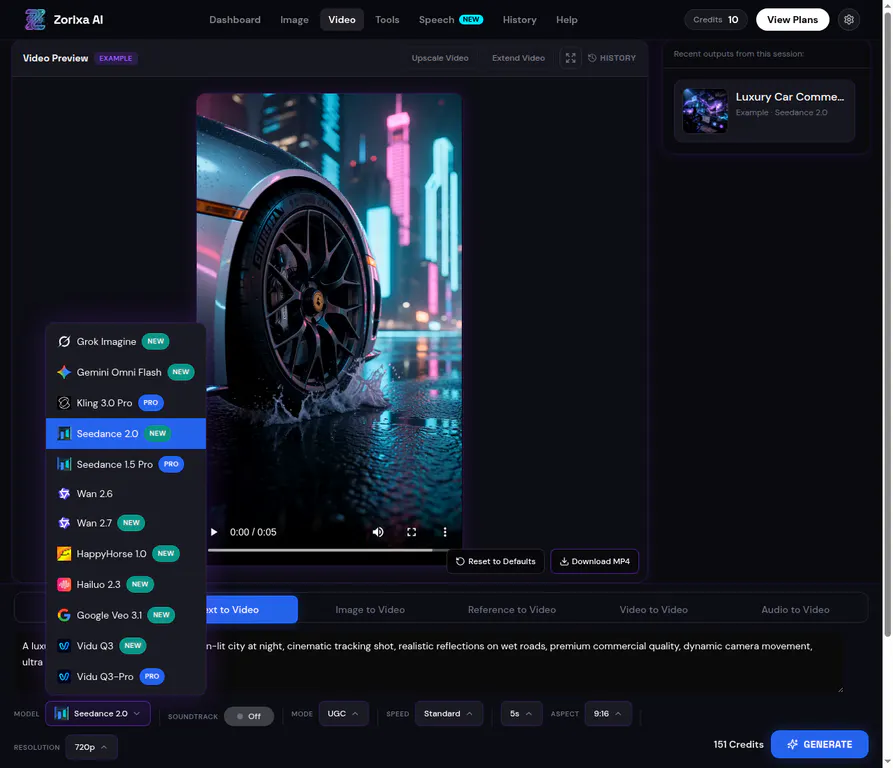Click the Zorixa AI logo icon
Image resolution: width=893 pixels, height=768 pixels.
(35, 19)
